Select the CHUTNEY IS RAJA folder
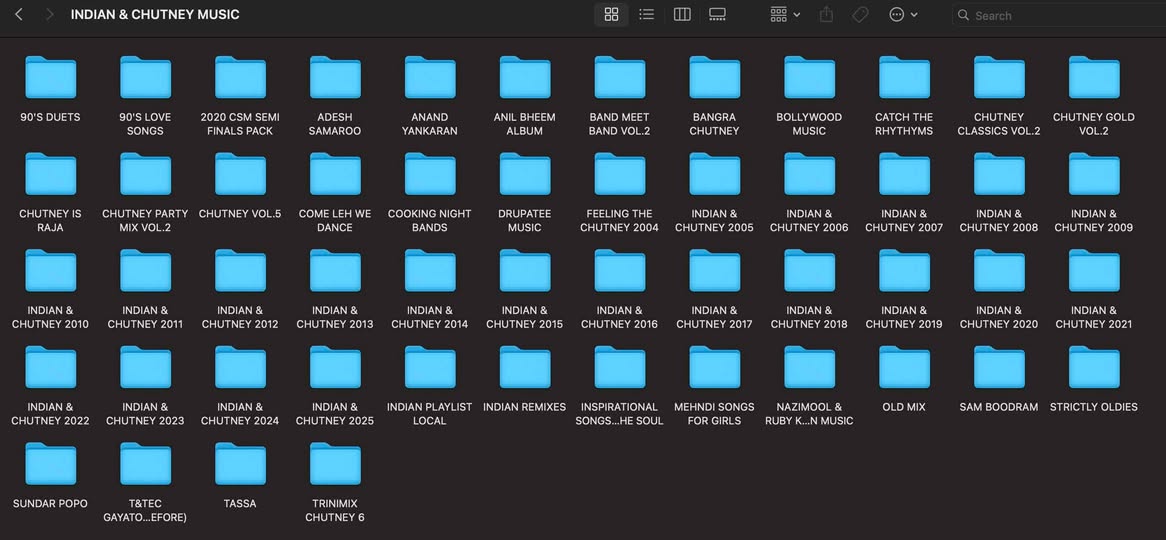 [51, 174]
